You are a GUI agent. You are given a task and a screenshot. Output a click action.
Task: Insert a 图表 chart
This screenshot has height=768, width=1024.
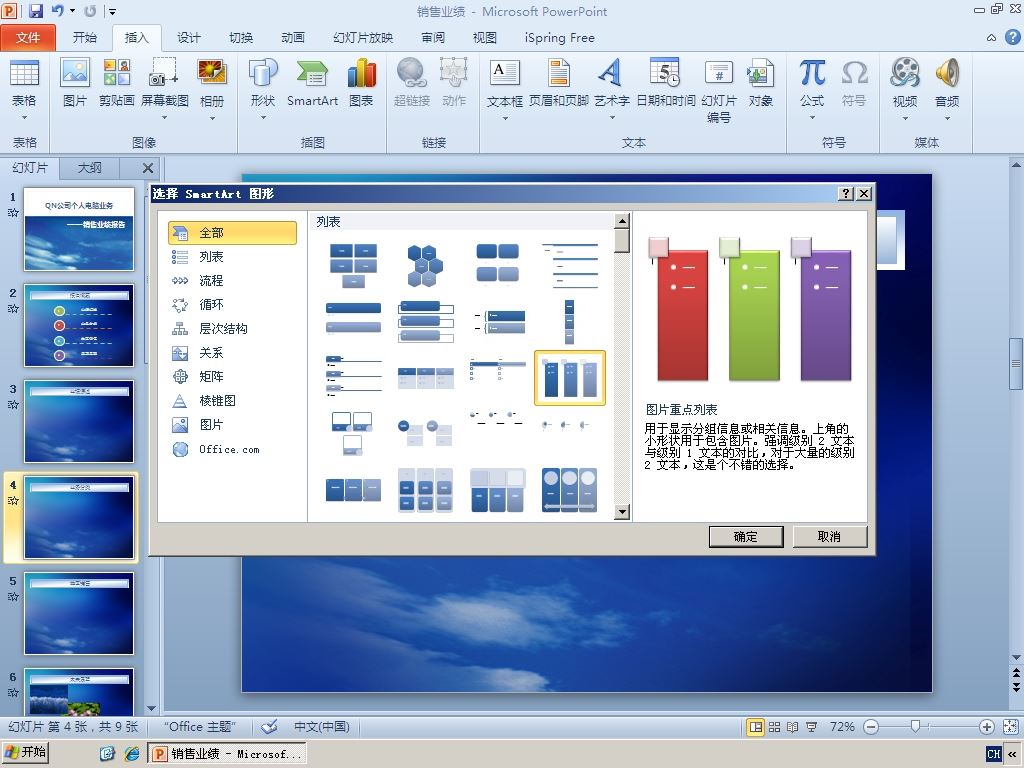[x=361, y=83]
